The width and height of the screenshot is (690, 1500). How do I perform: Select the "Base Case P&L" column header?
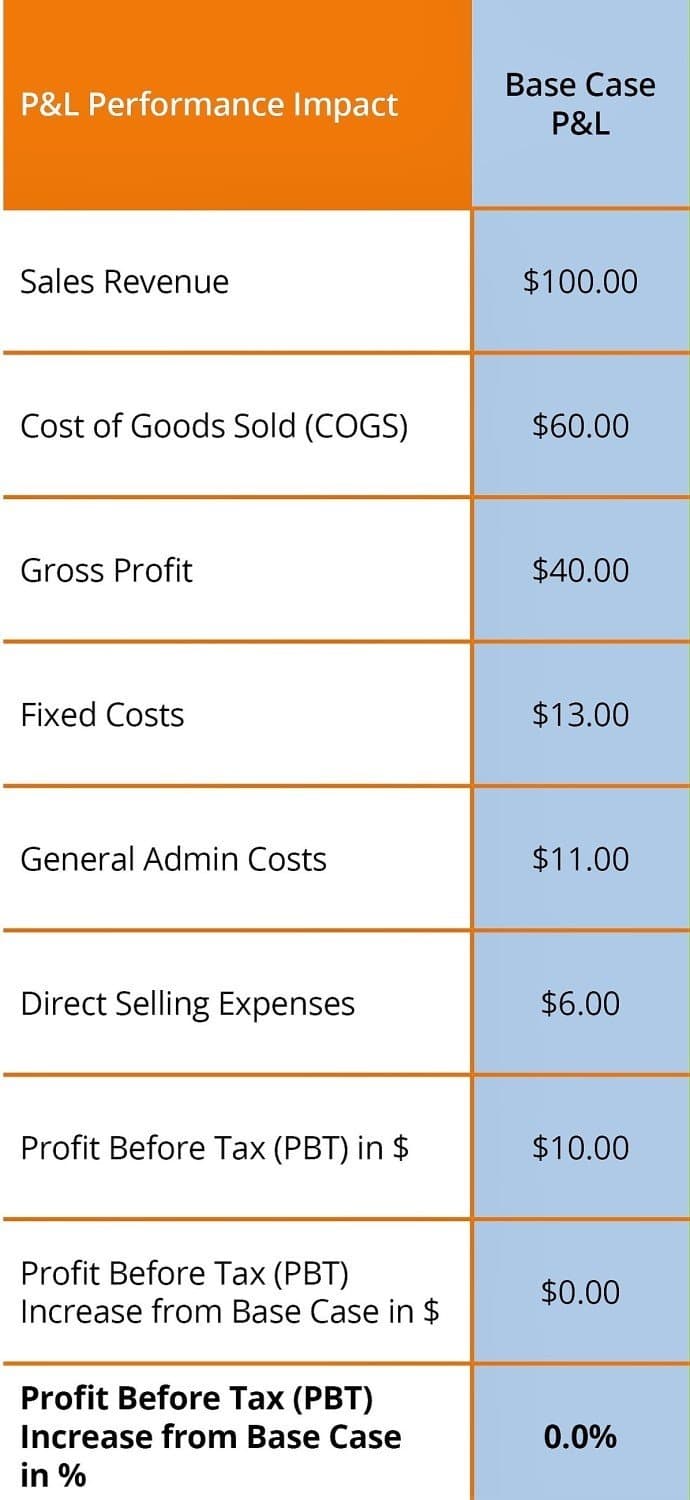[580, 103]
